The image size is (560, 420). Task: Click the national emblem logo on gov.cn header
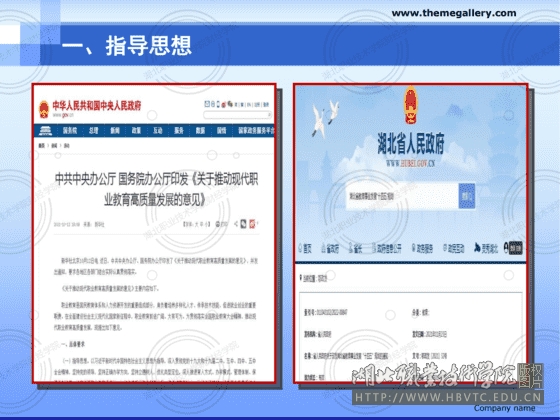coord(44,109)
